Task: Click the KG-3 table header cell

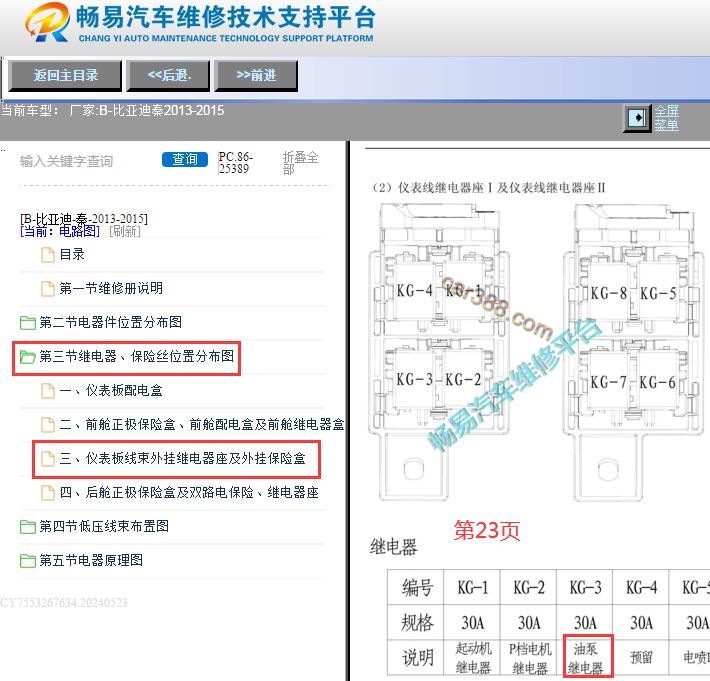Action: coord(585,588)
